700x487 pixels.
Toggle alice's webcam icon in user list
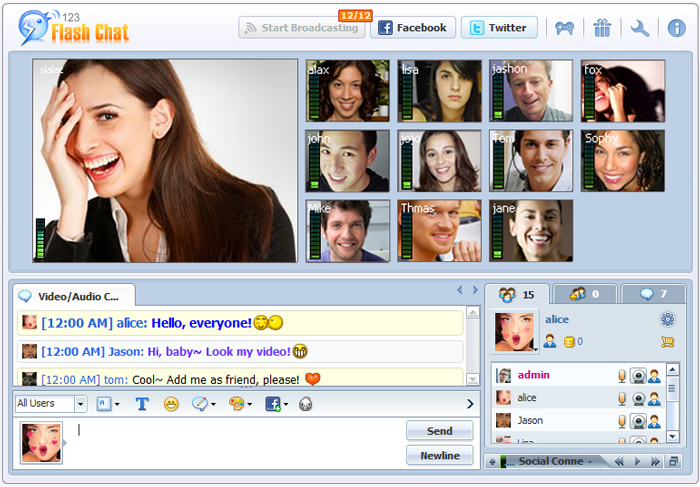pos(637,398)
